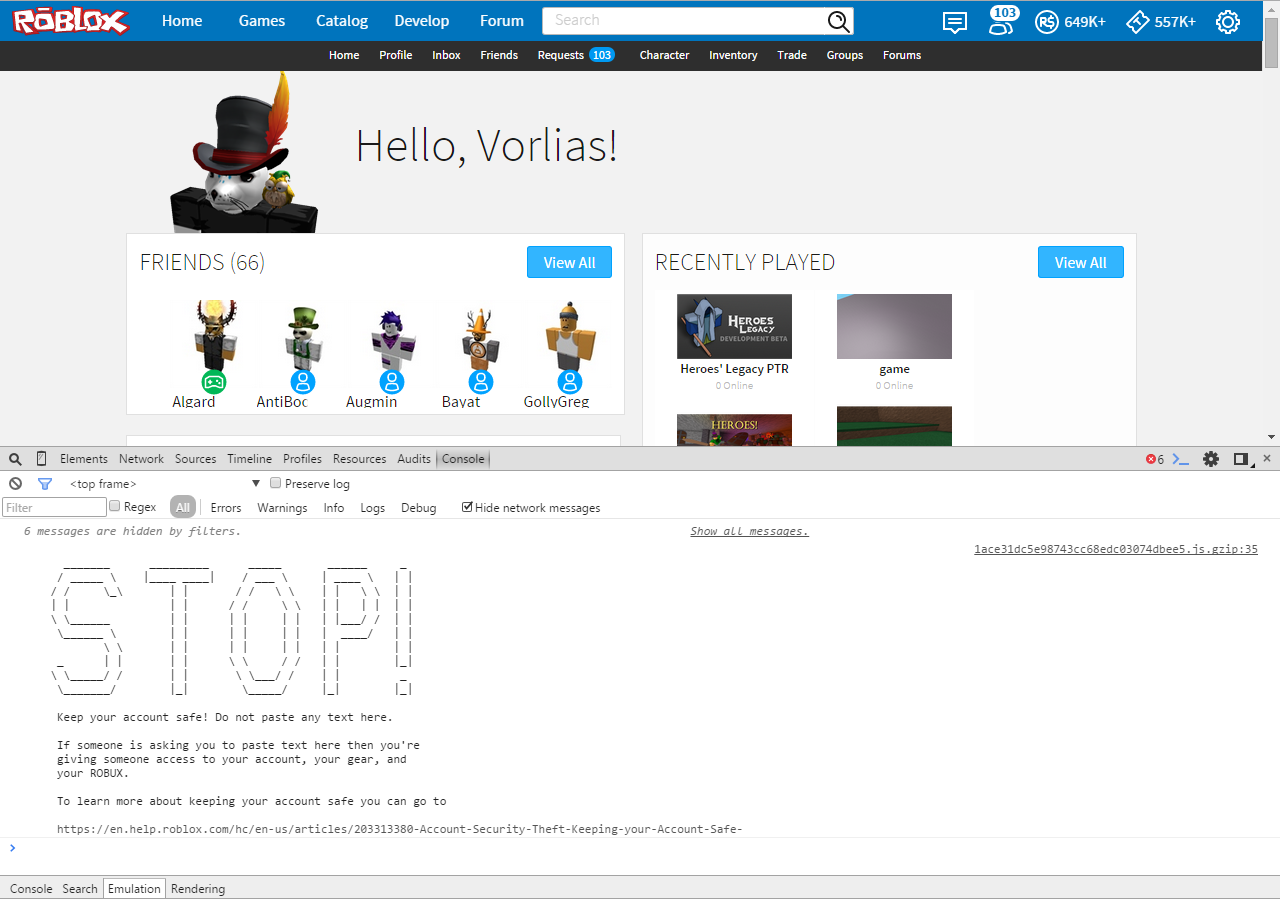Uncheck Hide network messages
The height and width of the screenshot is (900, 1280).
coord(467,507)
